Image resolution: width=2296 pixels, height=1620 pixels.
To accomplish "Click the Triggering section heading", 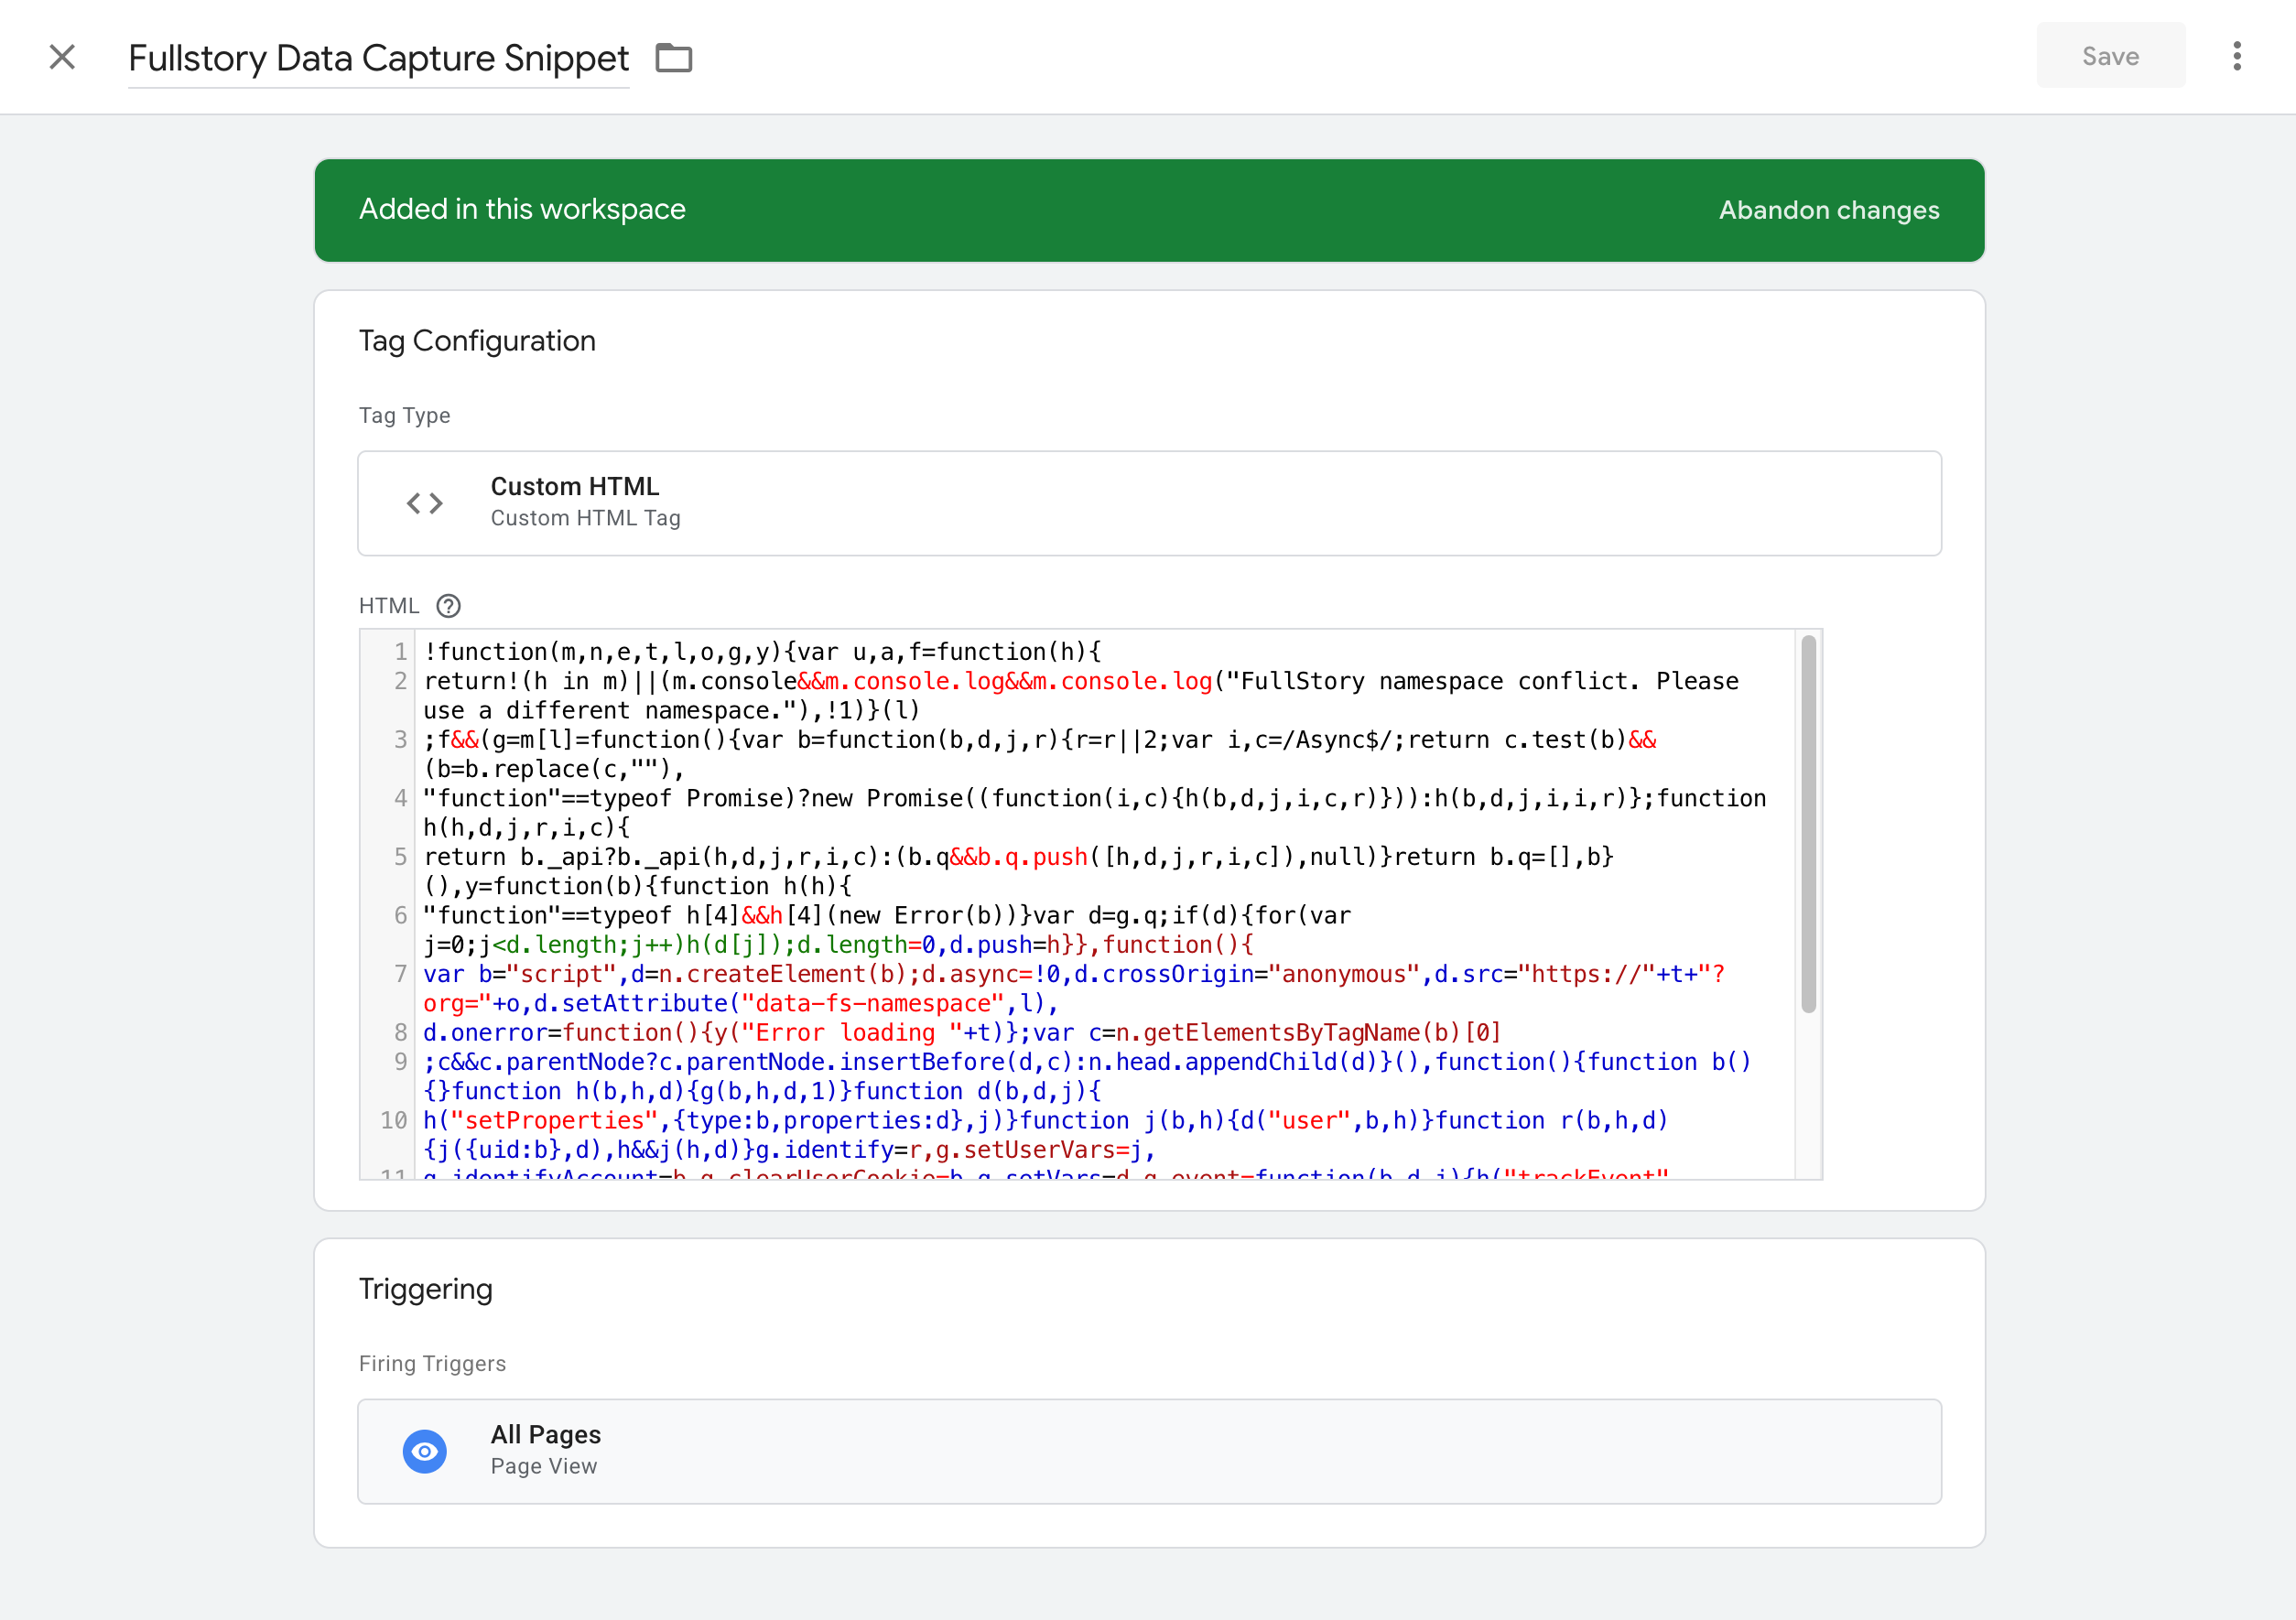I will coord(426,1289).
